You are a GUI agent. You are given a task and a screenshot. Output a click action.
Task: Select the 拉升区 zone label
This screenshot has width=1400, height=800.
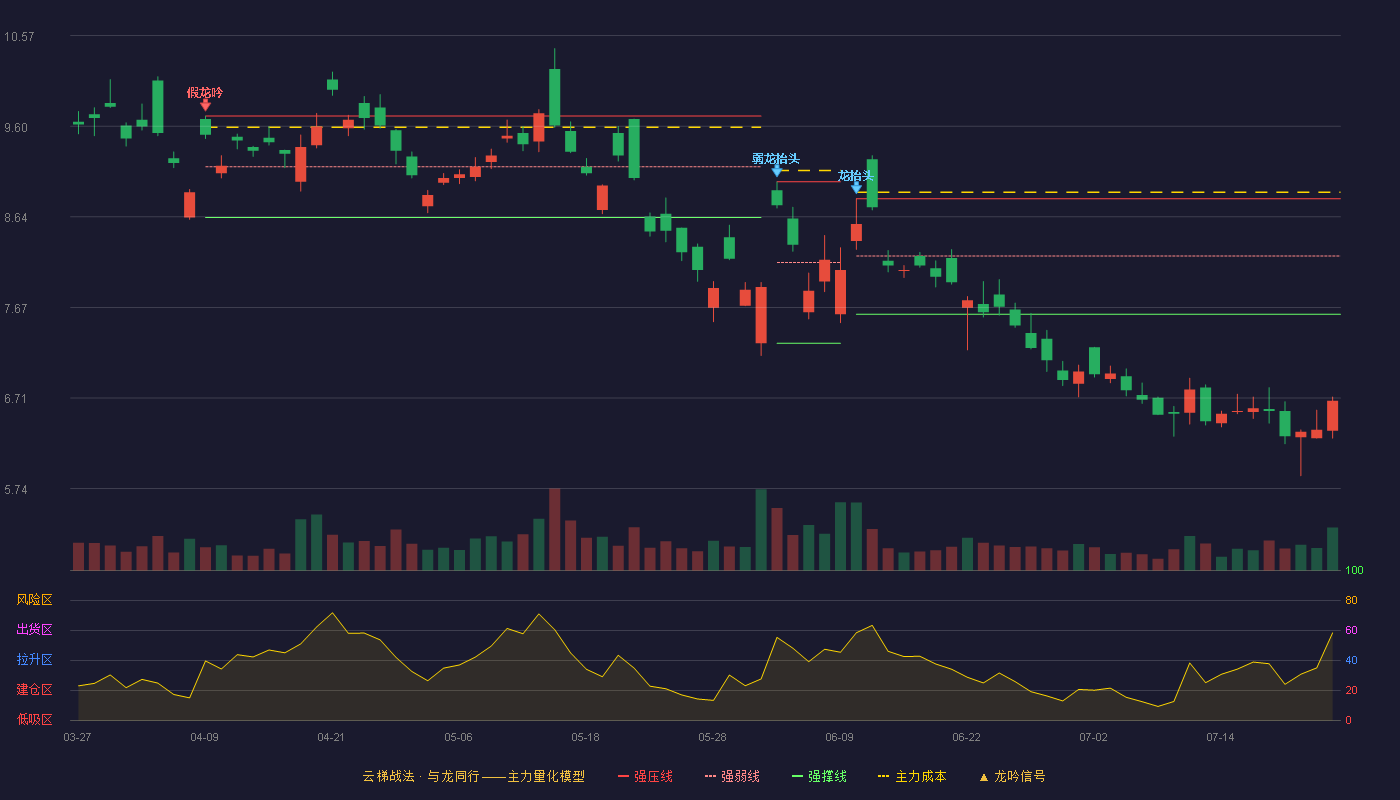pyautogui.click(x=34, y=660)
